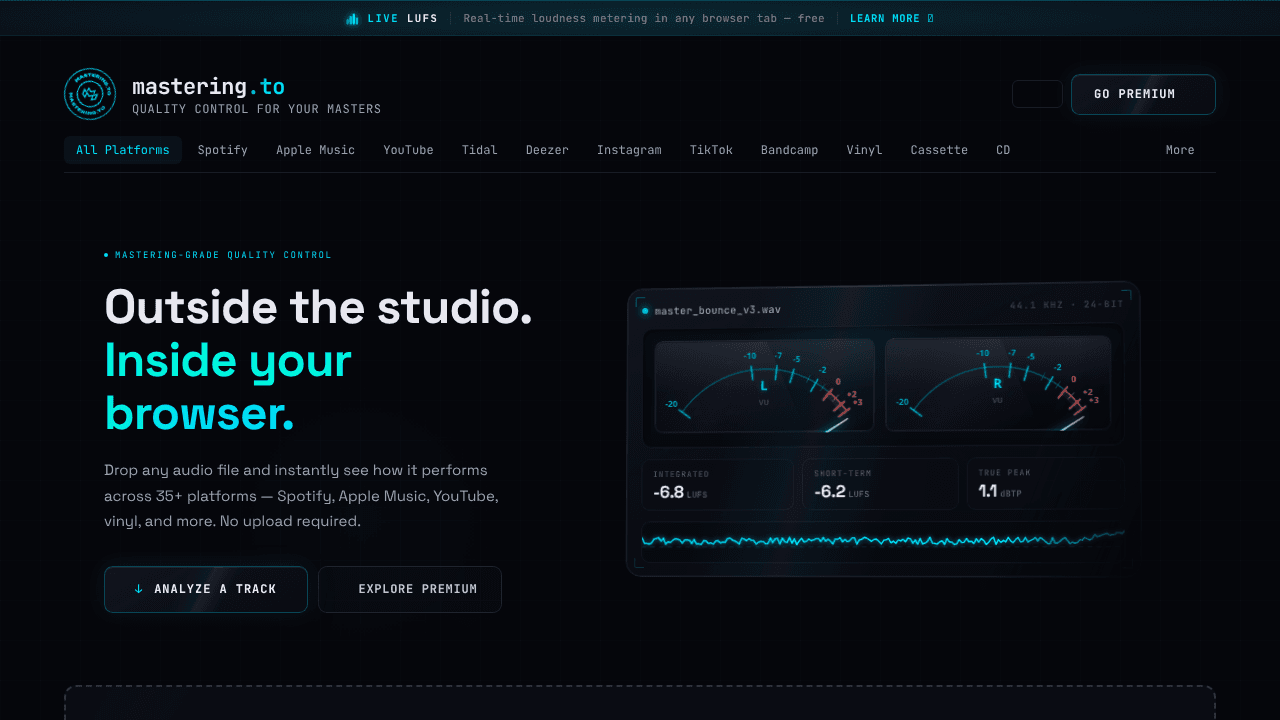Click the Short-Term -6.2 LUFS readout
Screen dimensions: 1280x720
pos(880,484)
